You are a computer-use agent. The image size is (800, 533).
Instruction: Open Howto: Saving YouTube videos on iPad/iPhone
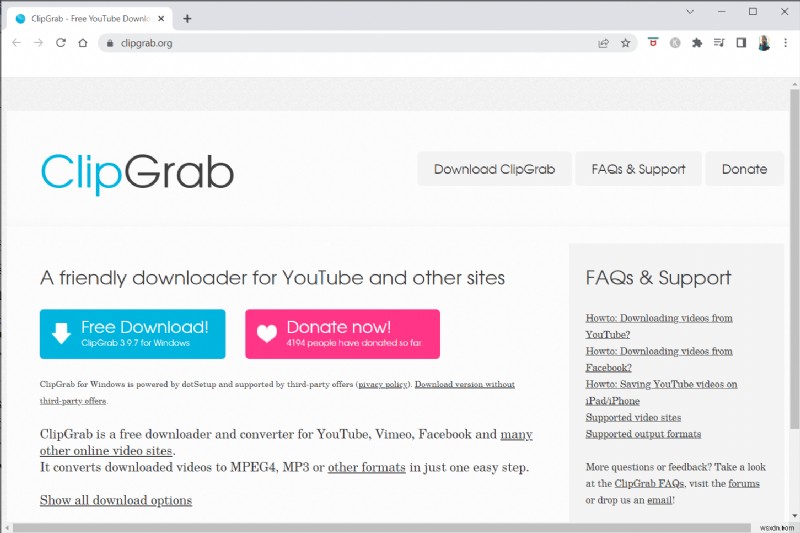[661, 392]
